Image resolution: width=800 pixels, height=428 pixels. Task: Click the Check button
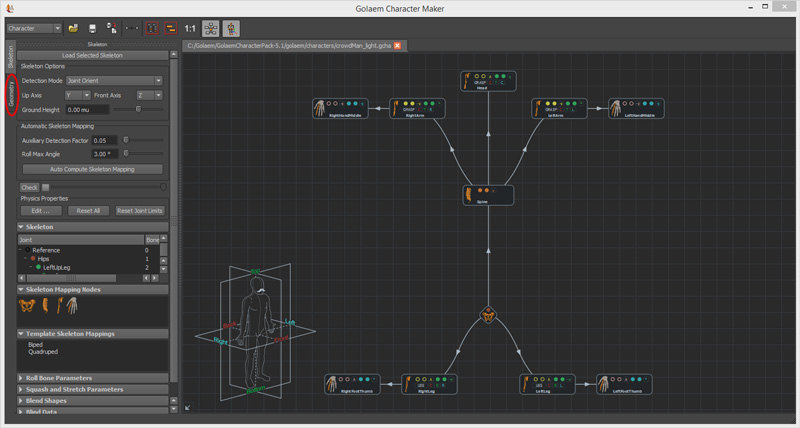29,187
